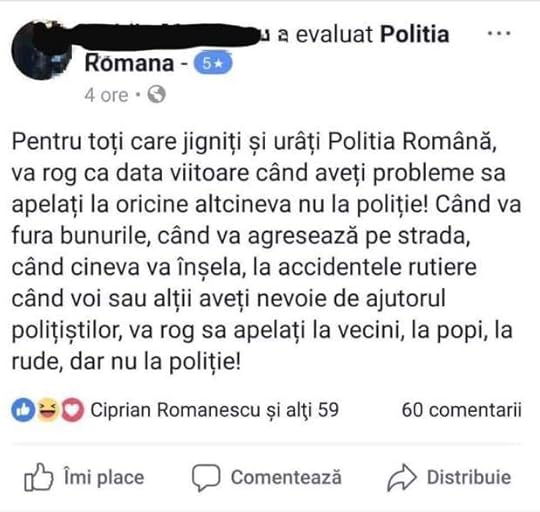Click the blue Like reaction icon
The image size is (540, 512).
pos(23,410)
